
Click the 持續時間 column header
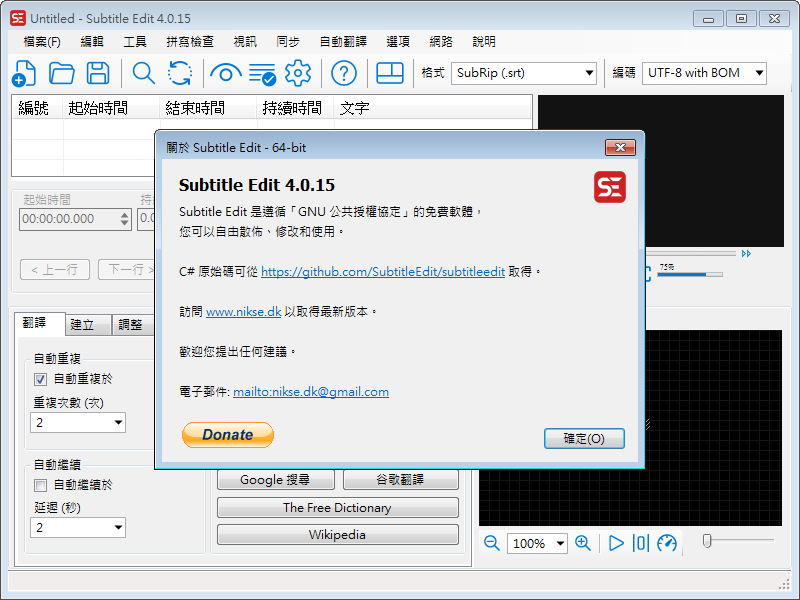pyautogui.click(x=295, y=108)
